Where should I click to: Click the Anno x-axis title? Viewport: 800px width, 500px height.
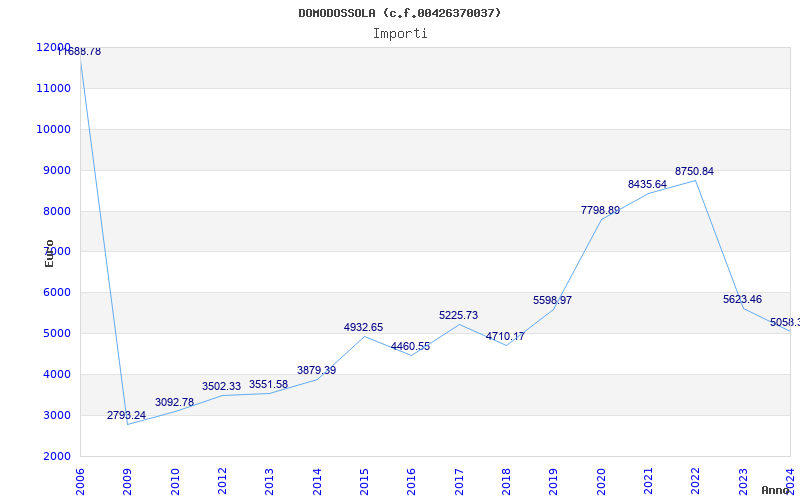pos(775,490)
